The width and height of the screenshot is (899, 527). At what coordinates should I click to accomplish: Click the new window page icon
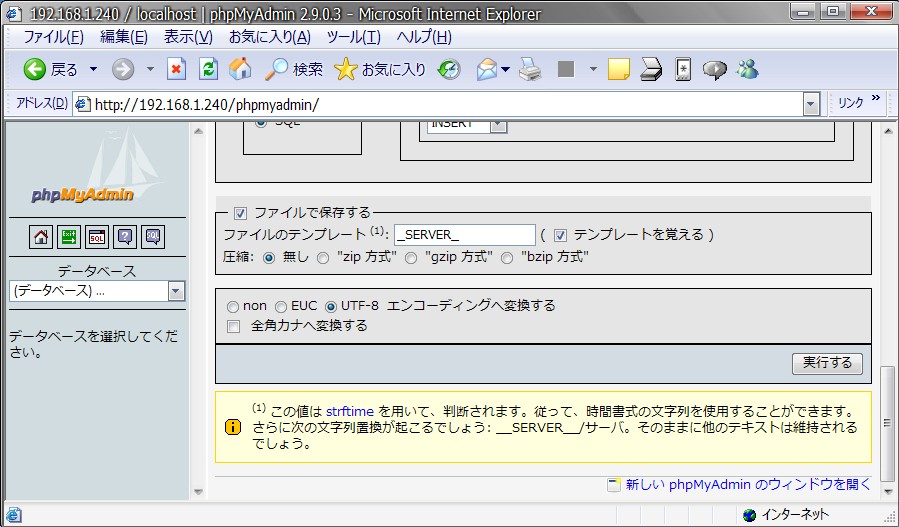[x=614, y=485]
